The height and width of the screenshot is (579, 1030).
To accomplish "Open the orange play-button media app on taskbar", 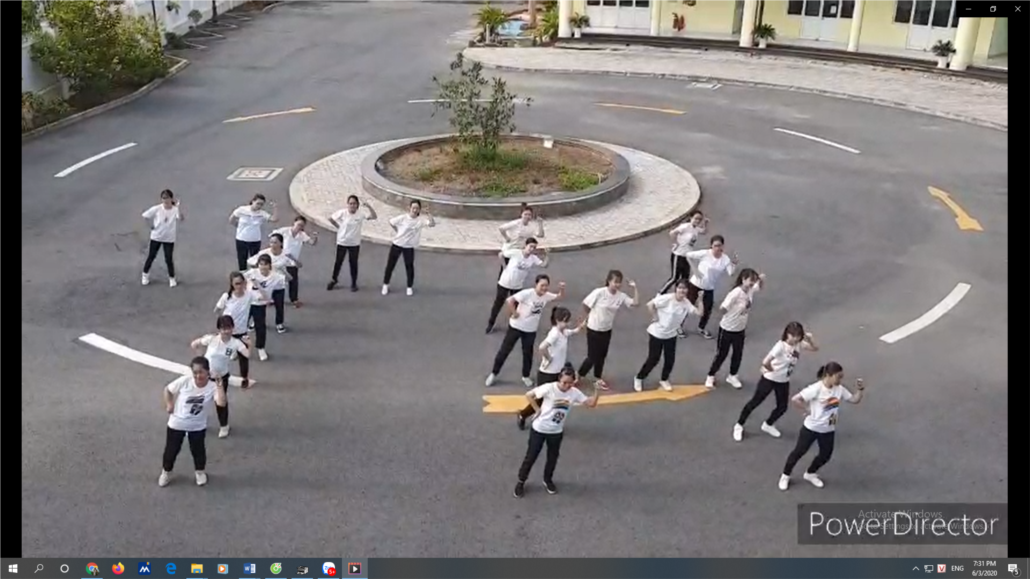I will pyautogui.click(x=223, y=568).
